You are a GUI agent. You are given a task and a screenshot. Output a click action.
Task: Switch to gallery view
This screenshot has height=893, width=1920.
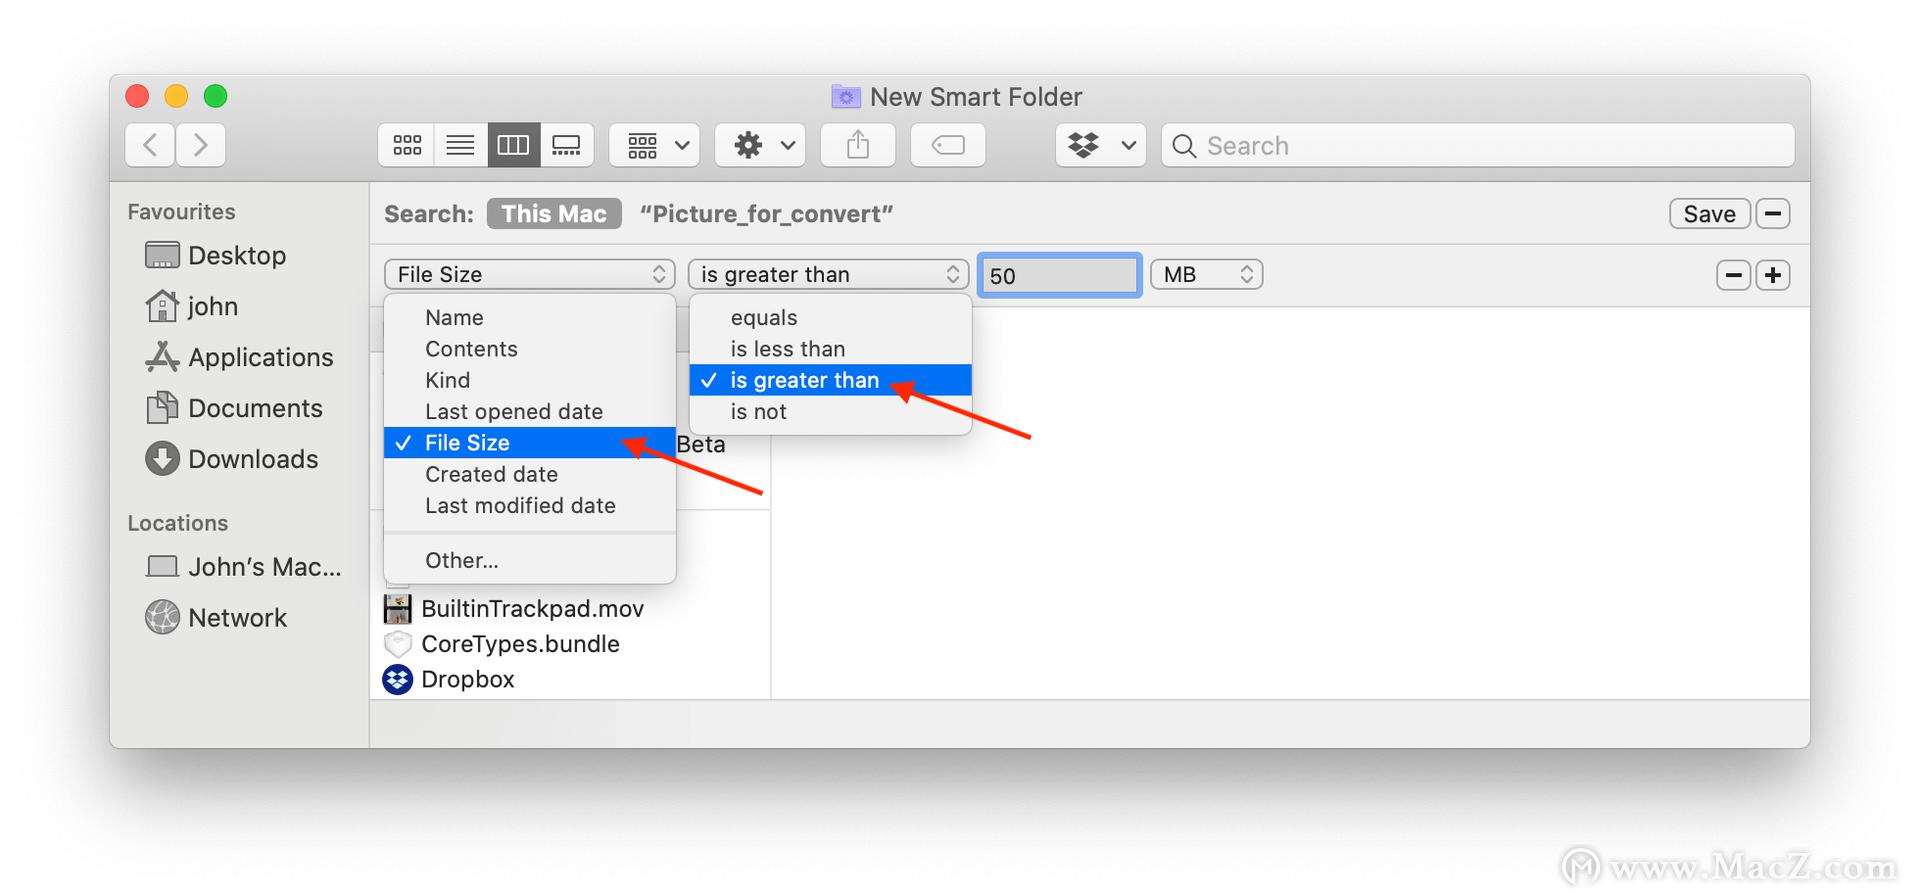[567, 145]
